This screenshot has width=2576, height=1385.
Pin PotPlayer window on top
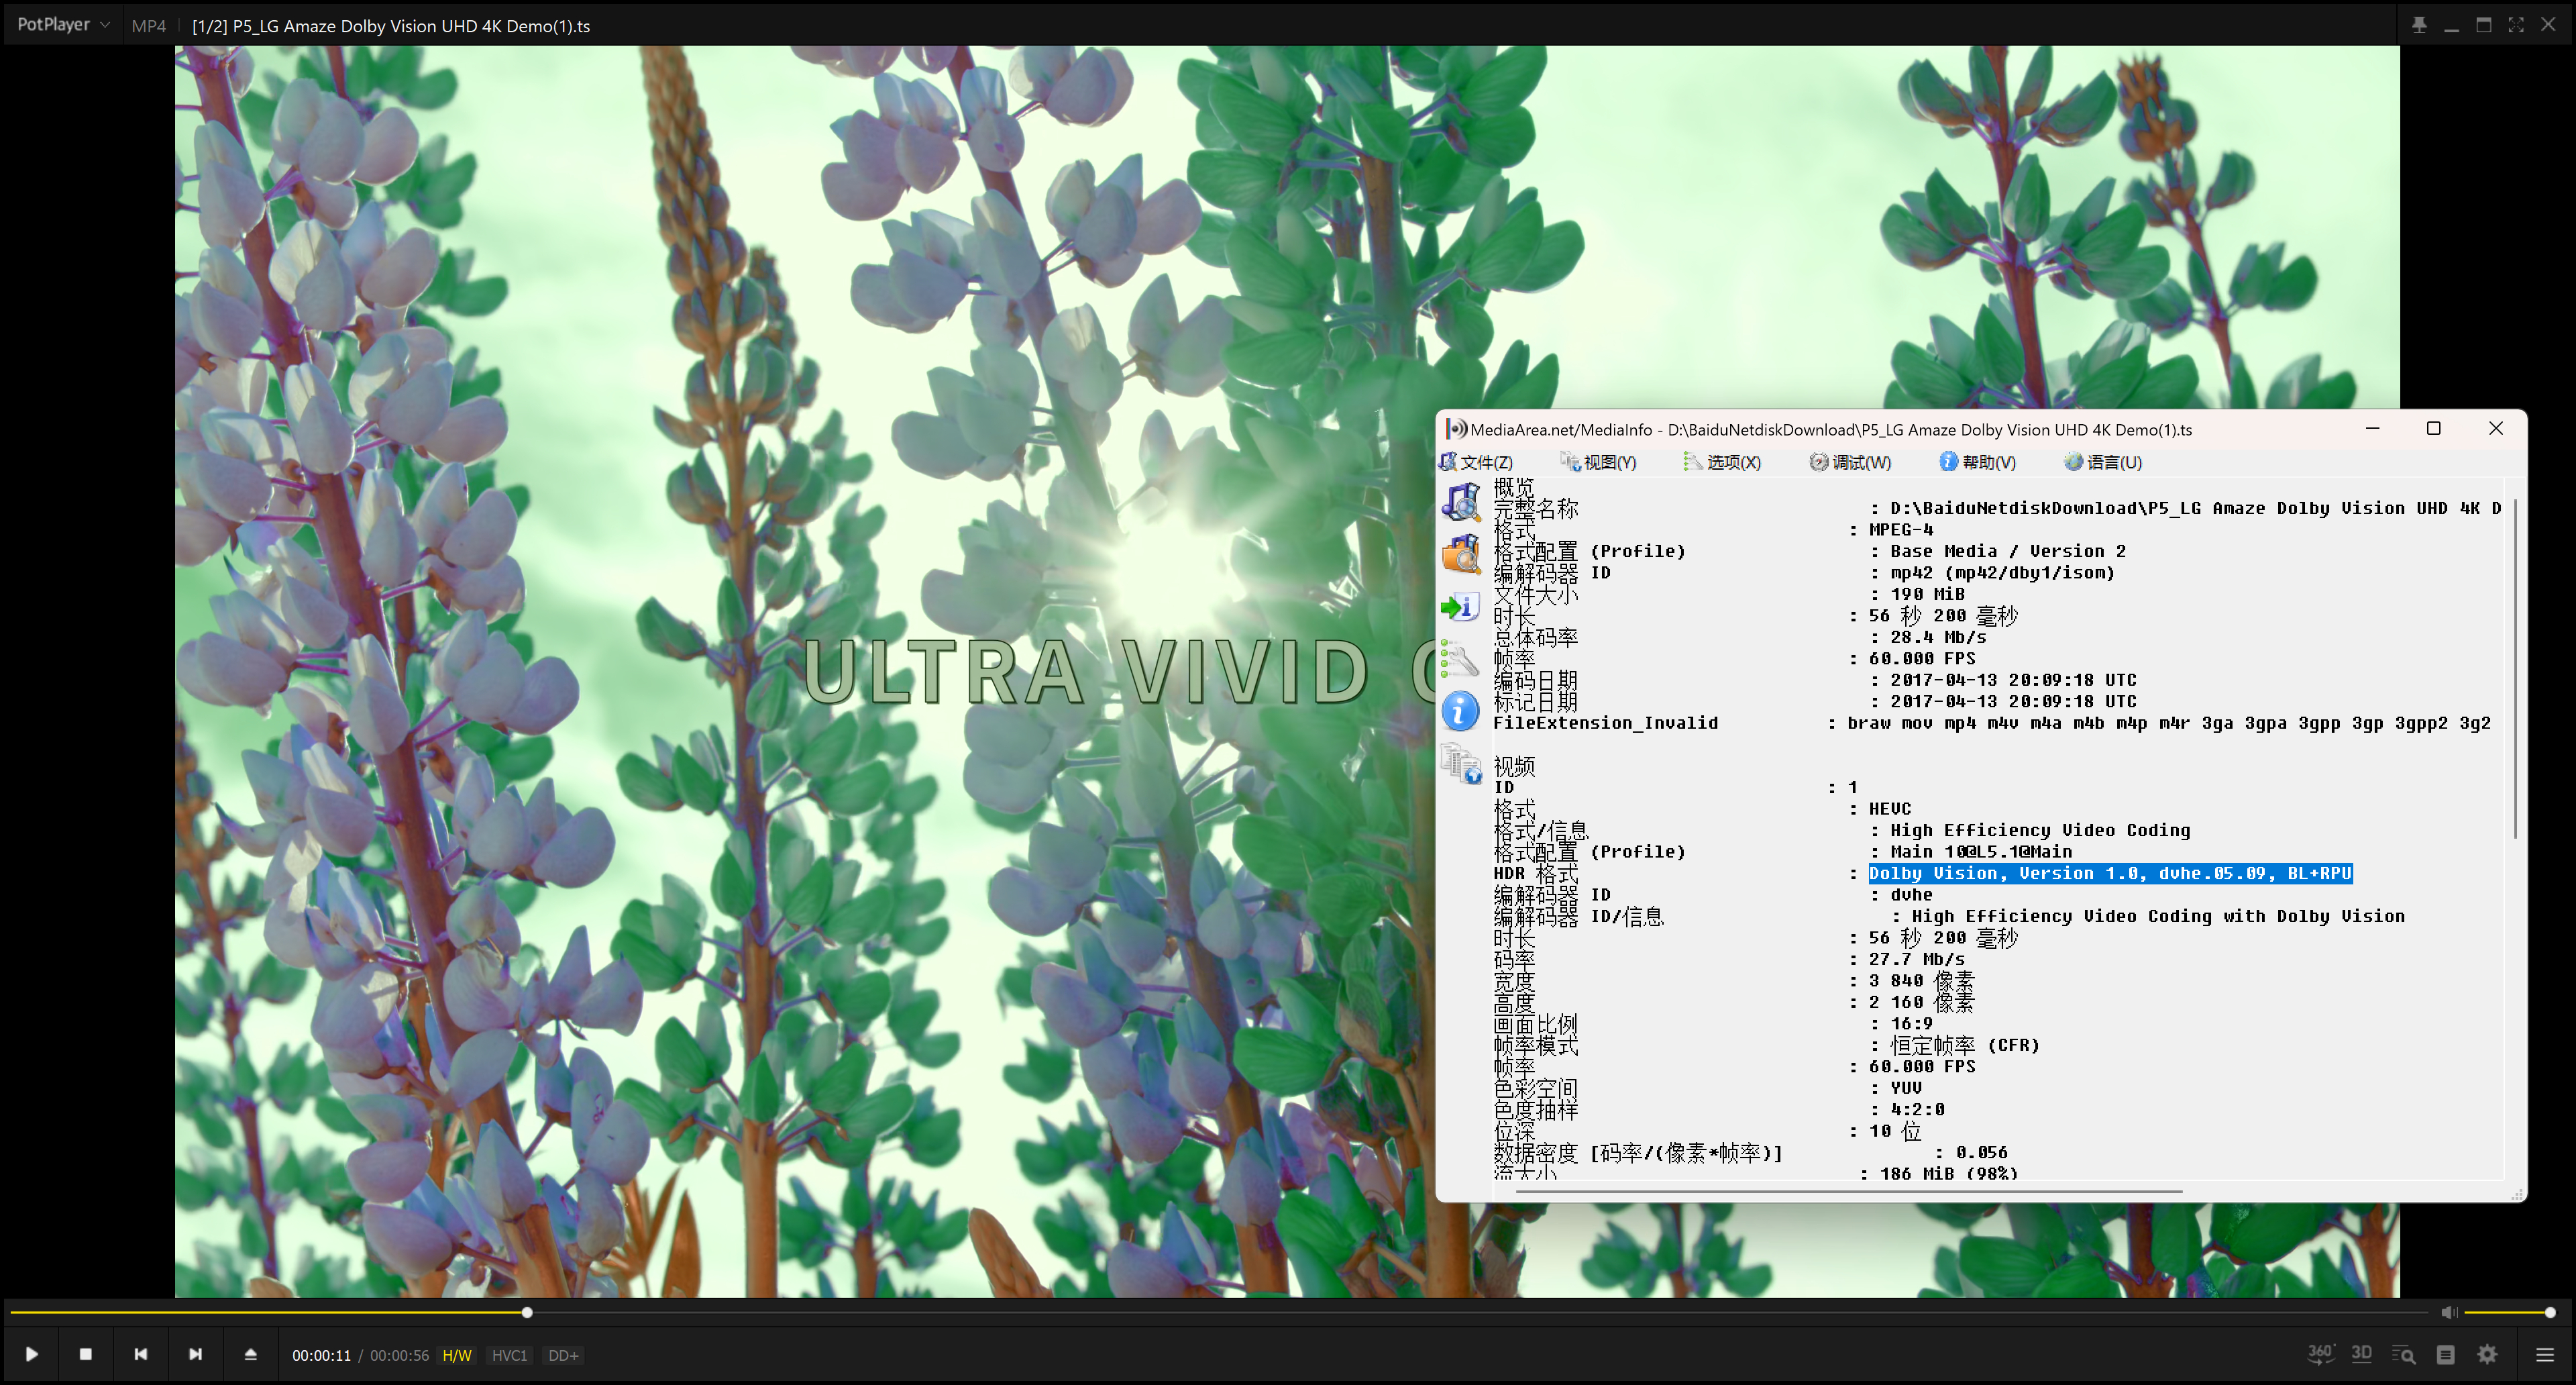point(2419,25)
